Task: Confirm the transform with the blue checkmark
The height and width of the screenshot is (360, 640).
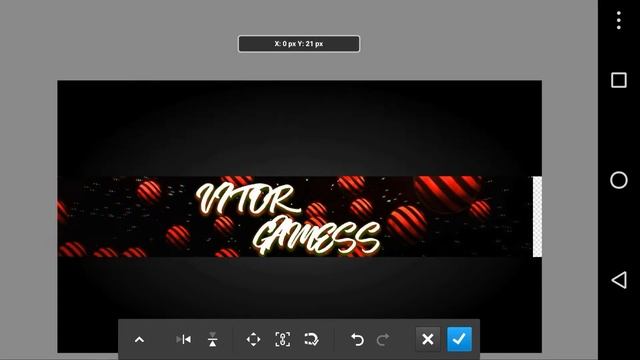Action: (x=460, y=339)
